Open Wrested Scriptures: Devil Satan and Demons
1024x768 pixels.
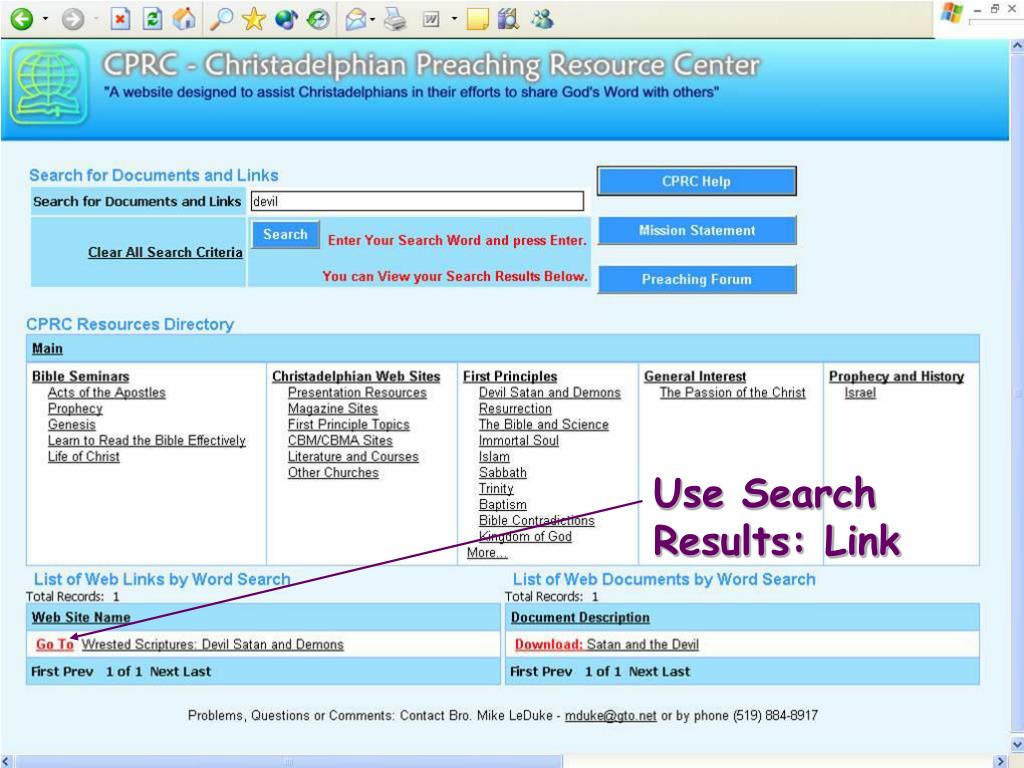(213, 645)
